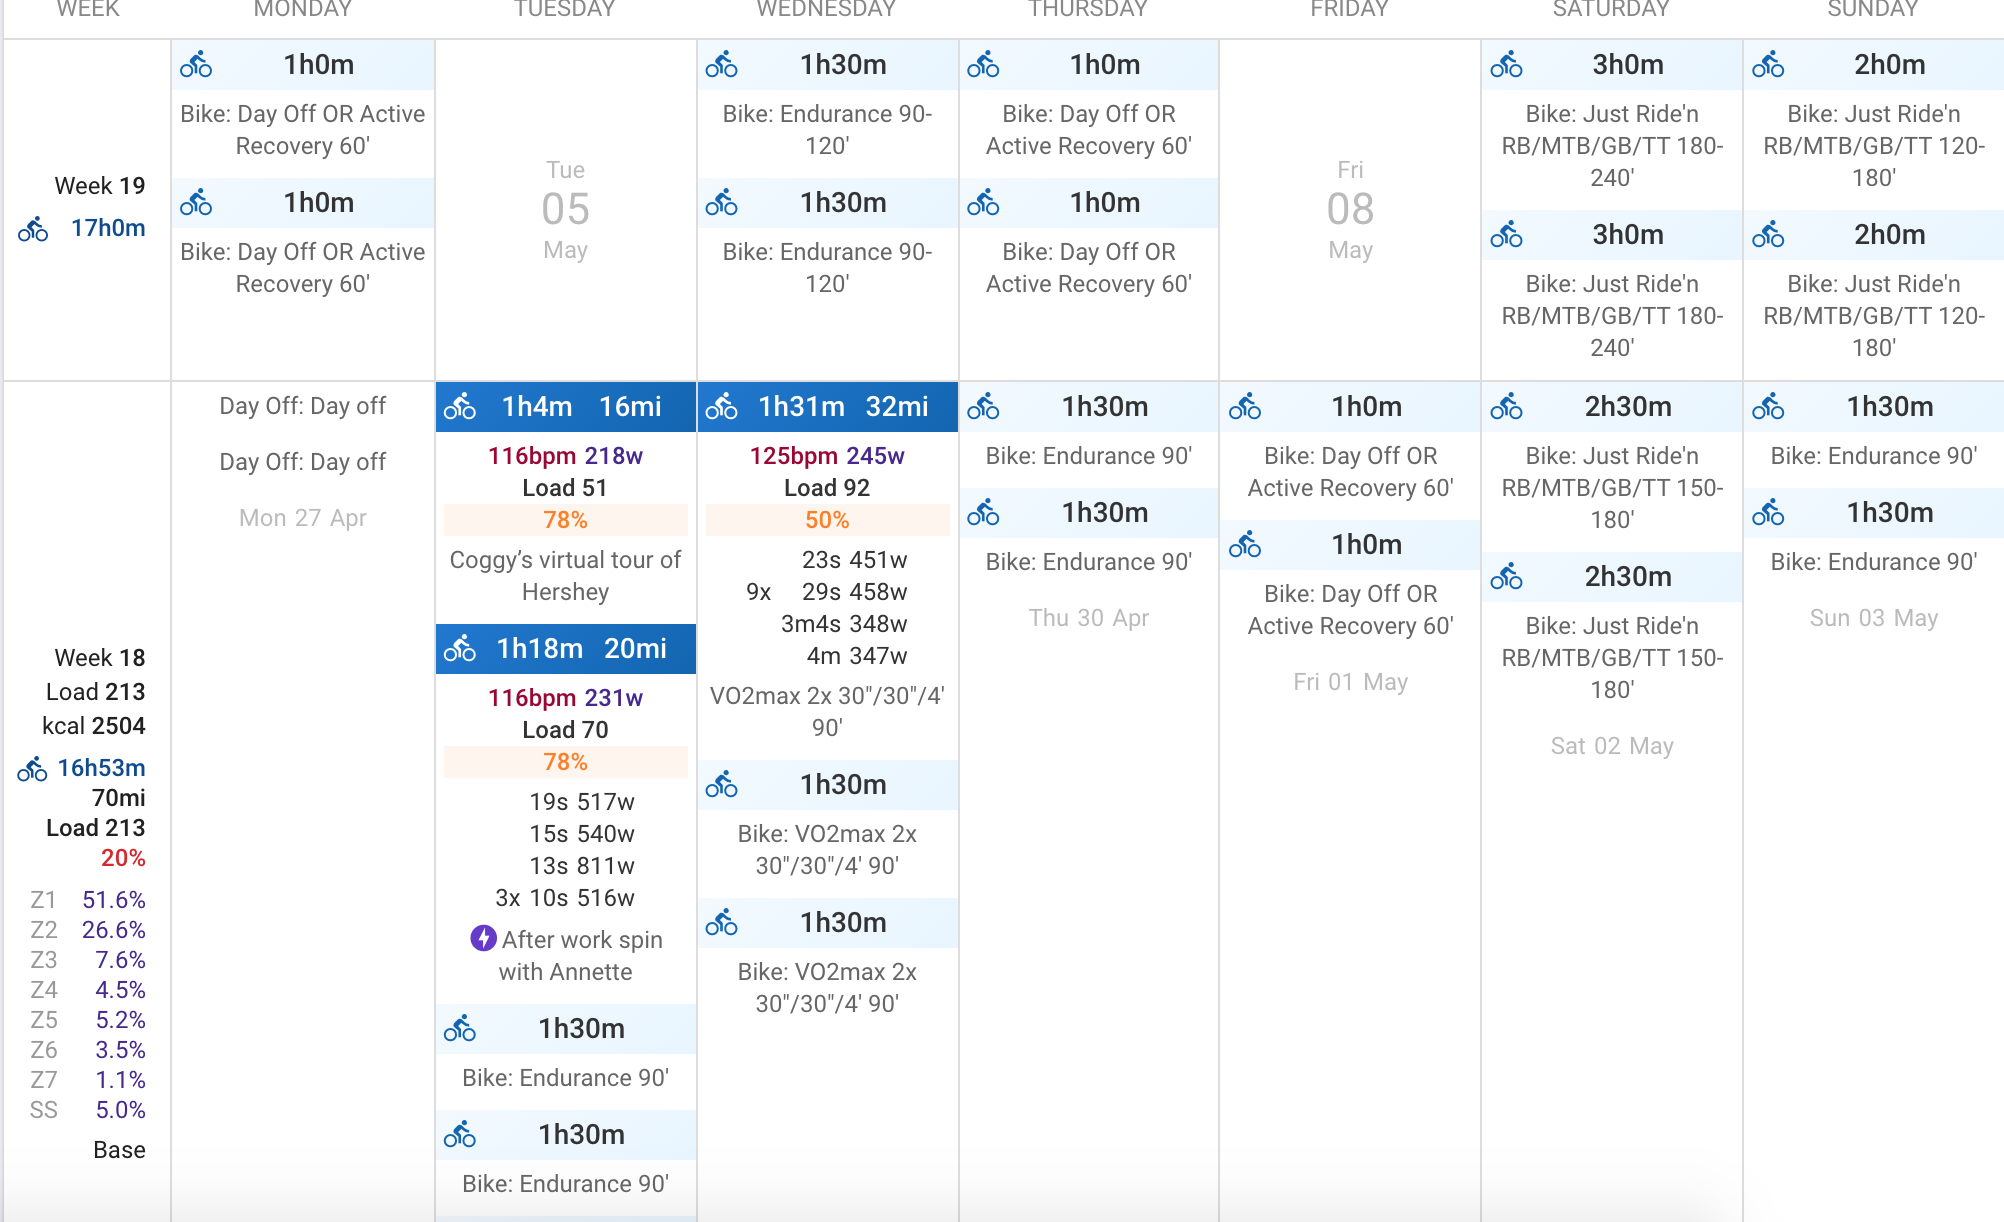Click the Z5 5.2% zone row

88,1020
